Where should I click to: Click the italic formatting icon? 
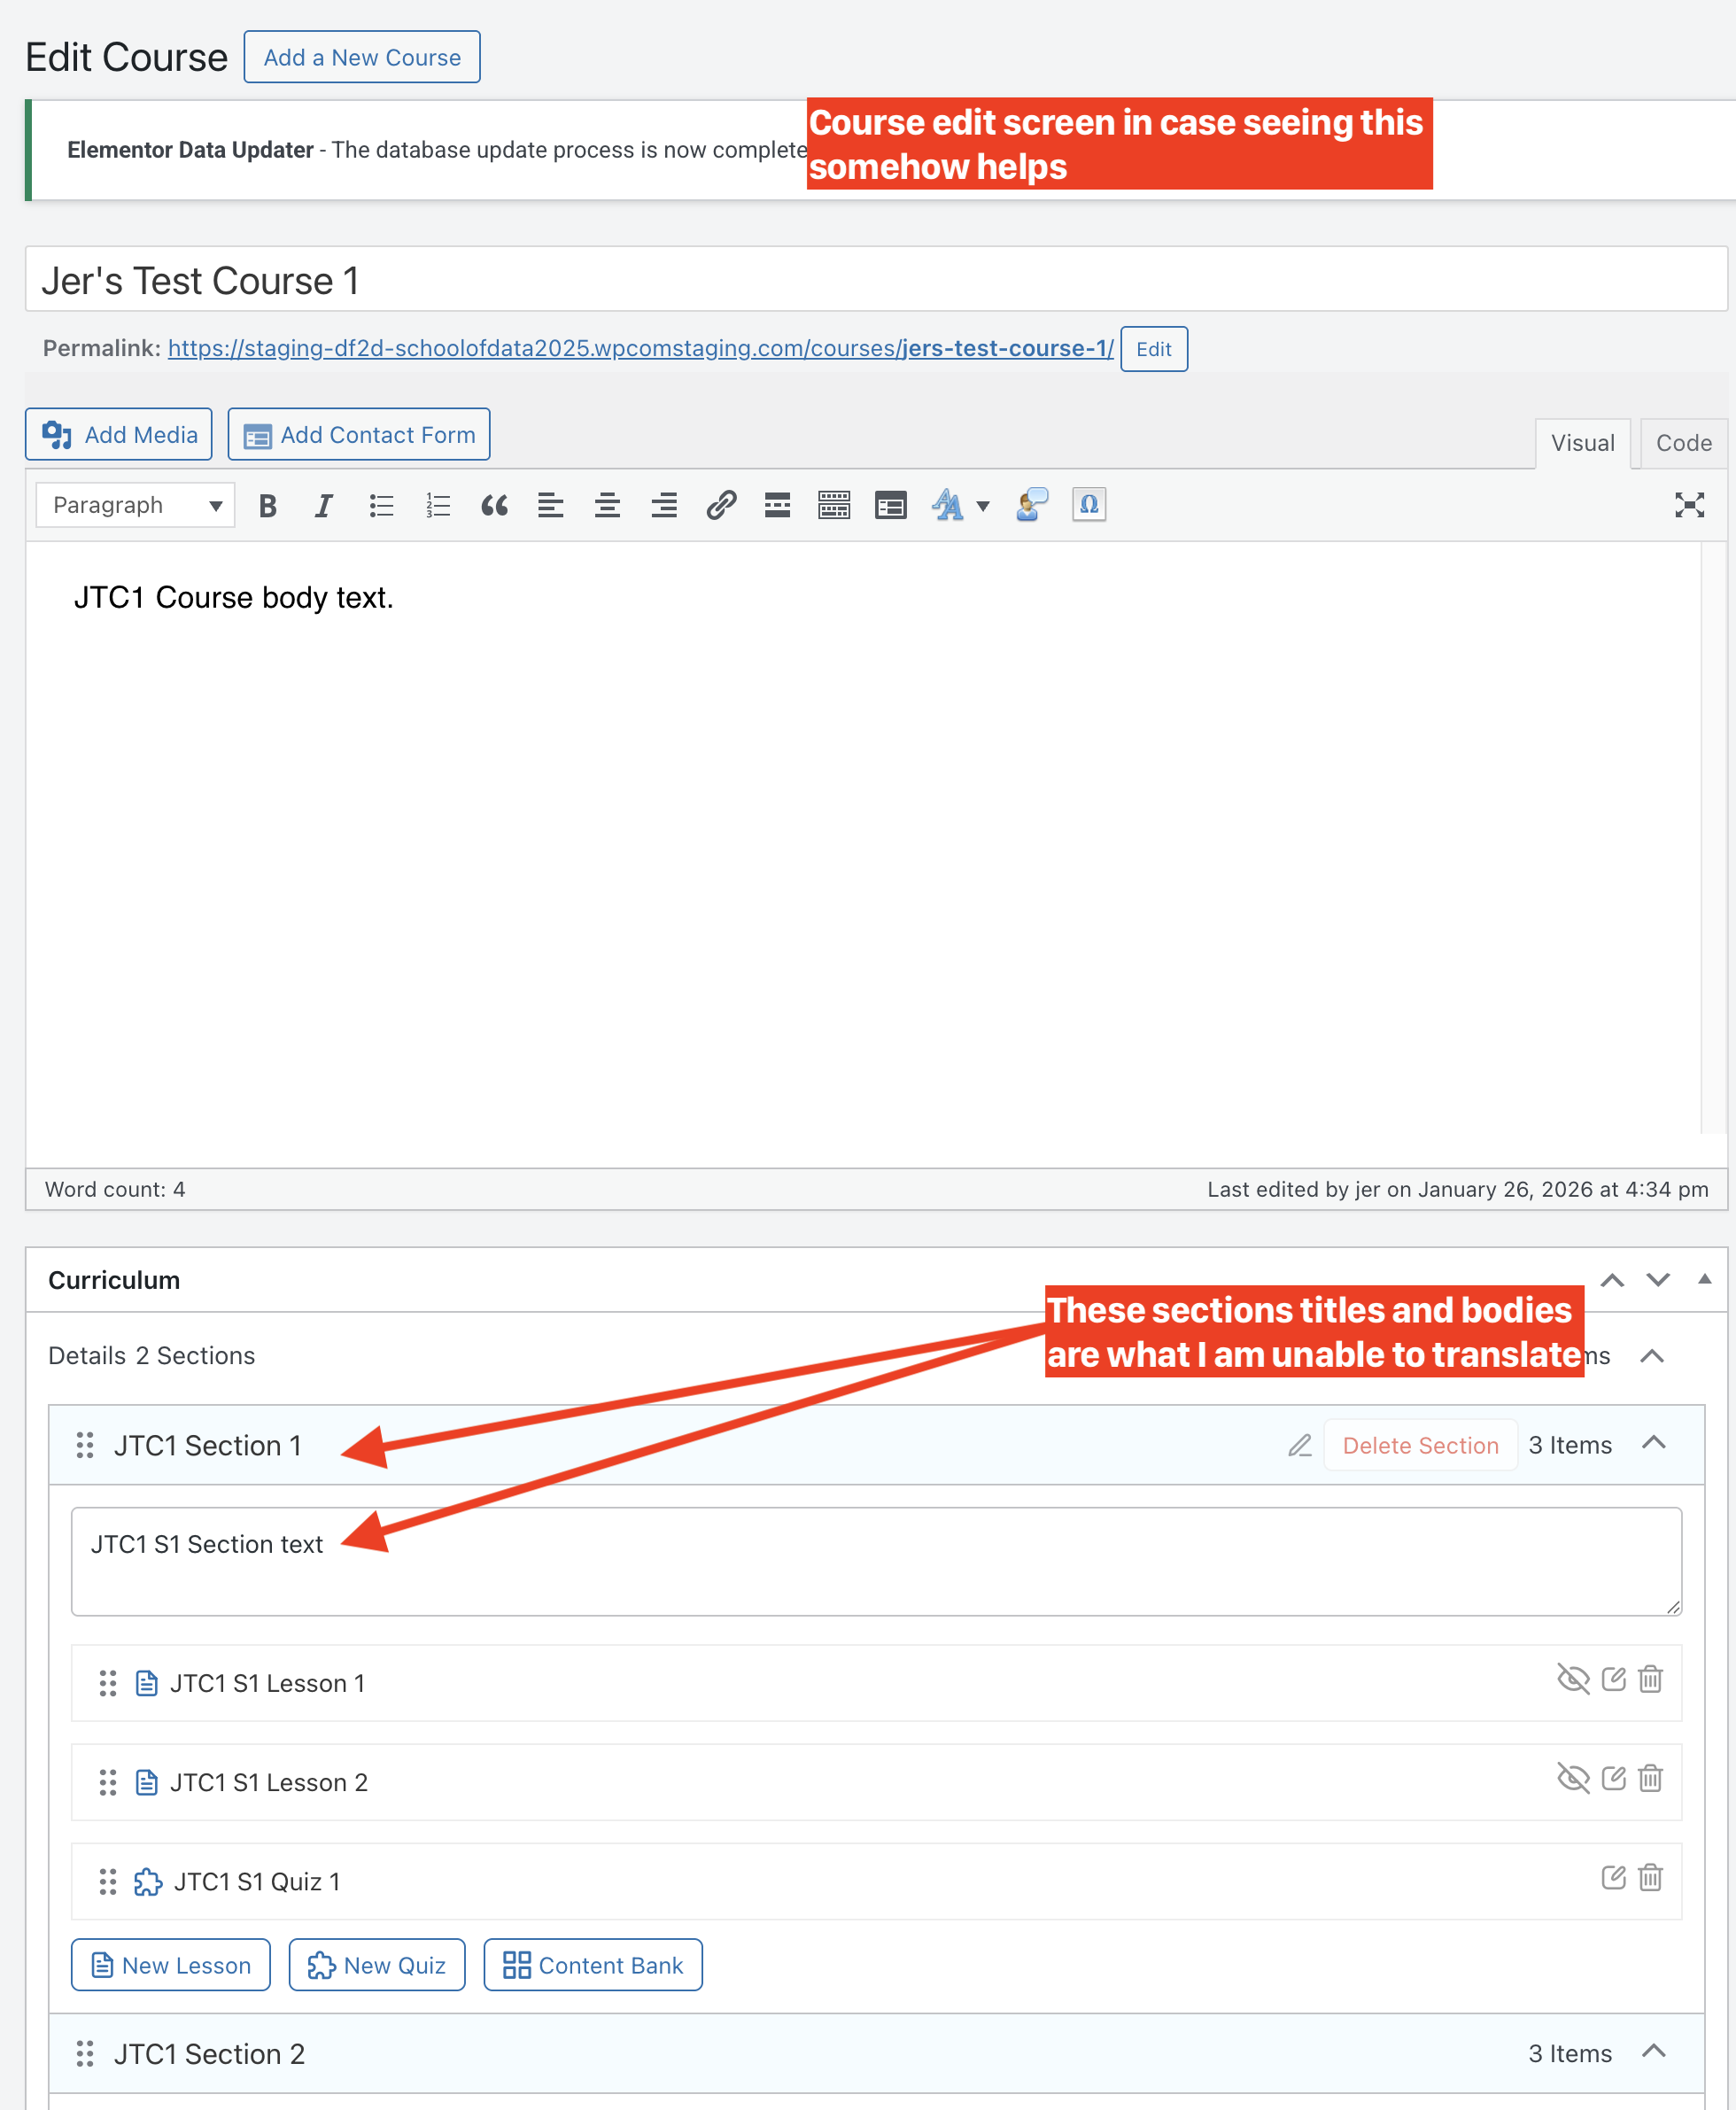click(323, 506)
